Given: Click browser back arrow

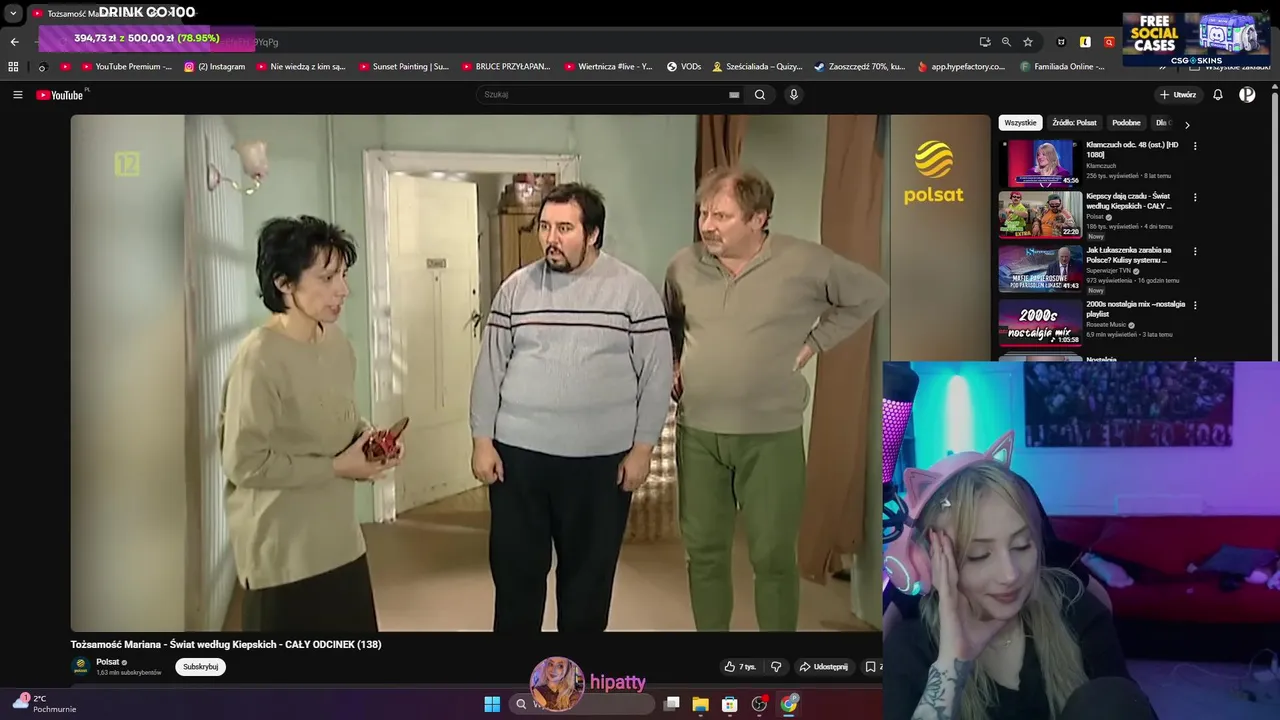Looking at the screenshot, I should point(14,42).
